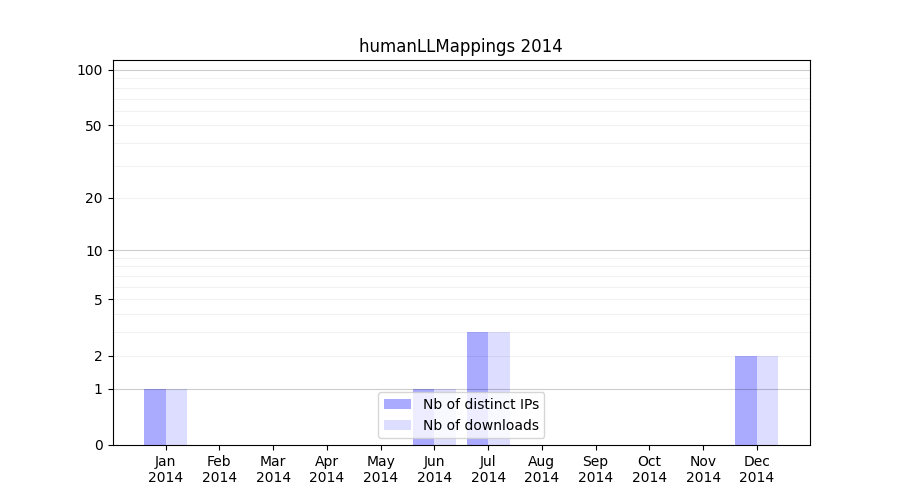This screenshot has width=900, height=500.
Task: Click the downloads legend color swatch
Action: tap(397, 425)
